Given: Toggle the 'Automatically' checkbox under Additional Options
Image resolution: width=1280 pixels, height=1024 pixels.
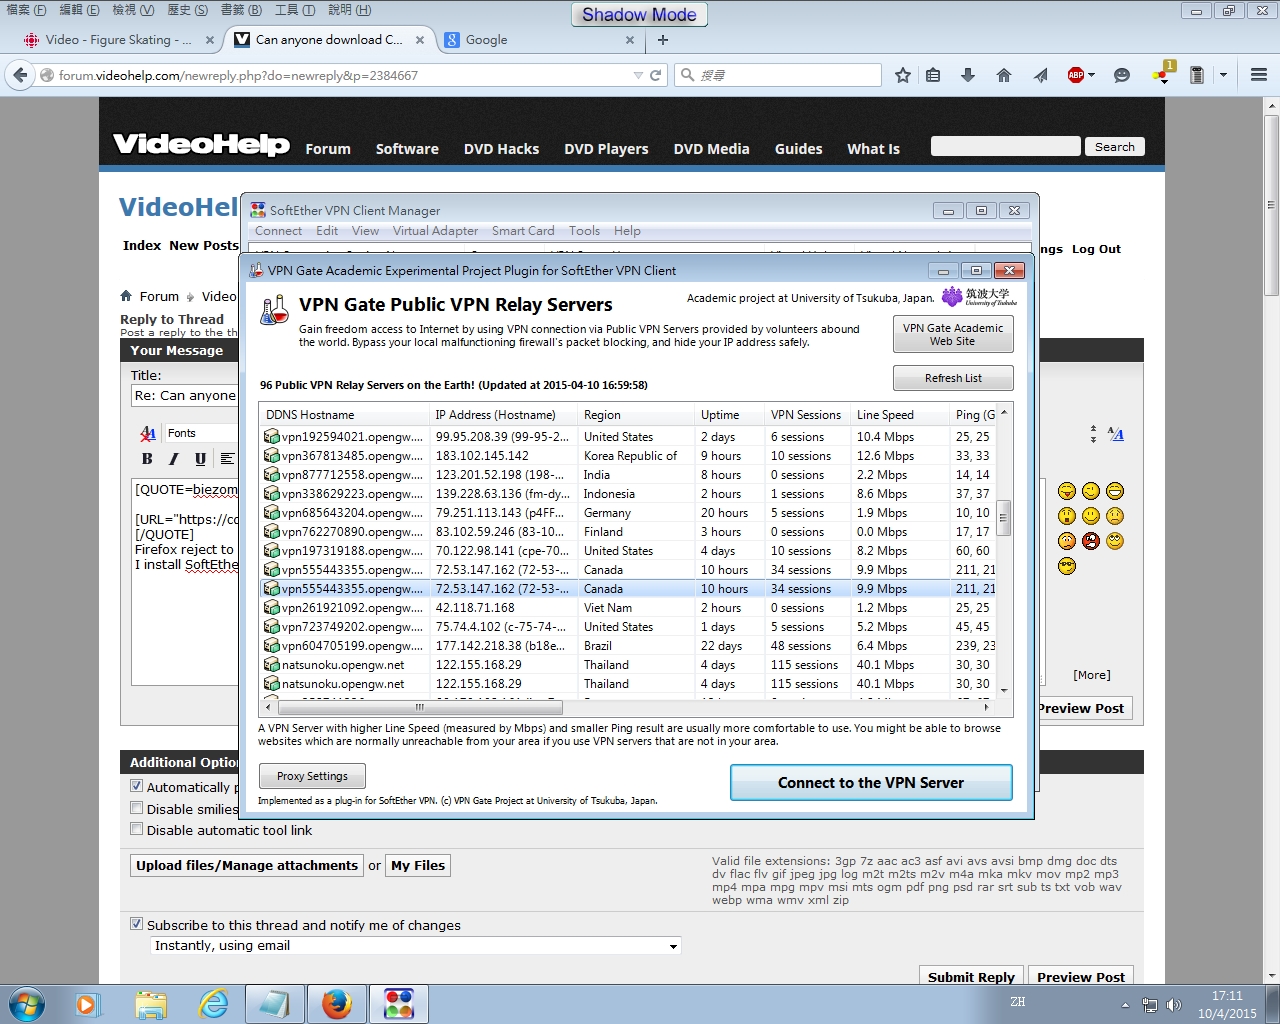Looking at the screenshot, I should click(x=137, y=786).
